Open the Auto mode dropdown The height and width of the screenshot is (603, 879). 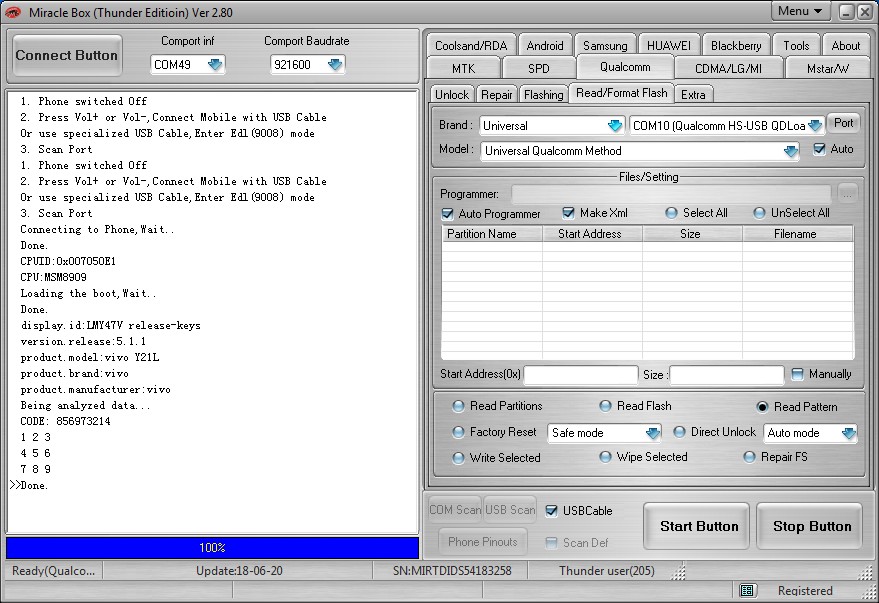[x=848, y=433]
